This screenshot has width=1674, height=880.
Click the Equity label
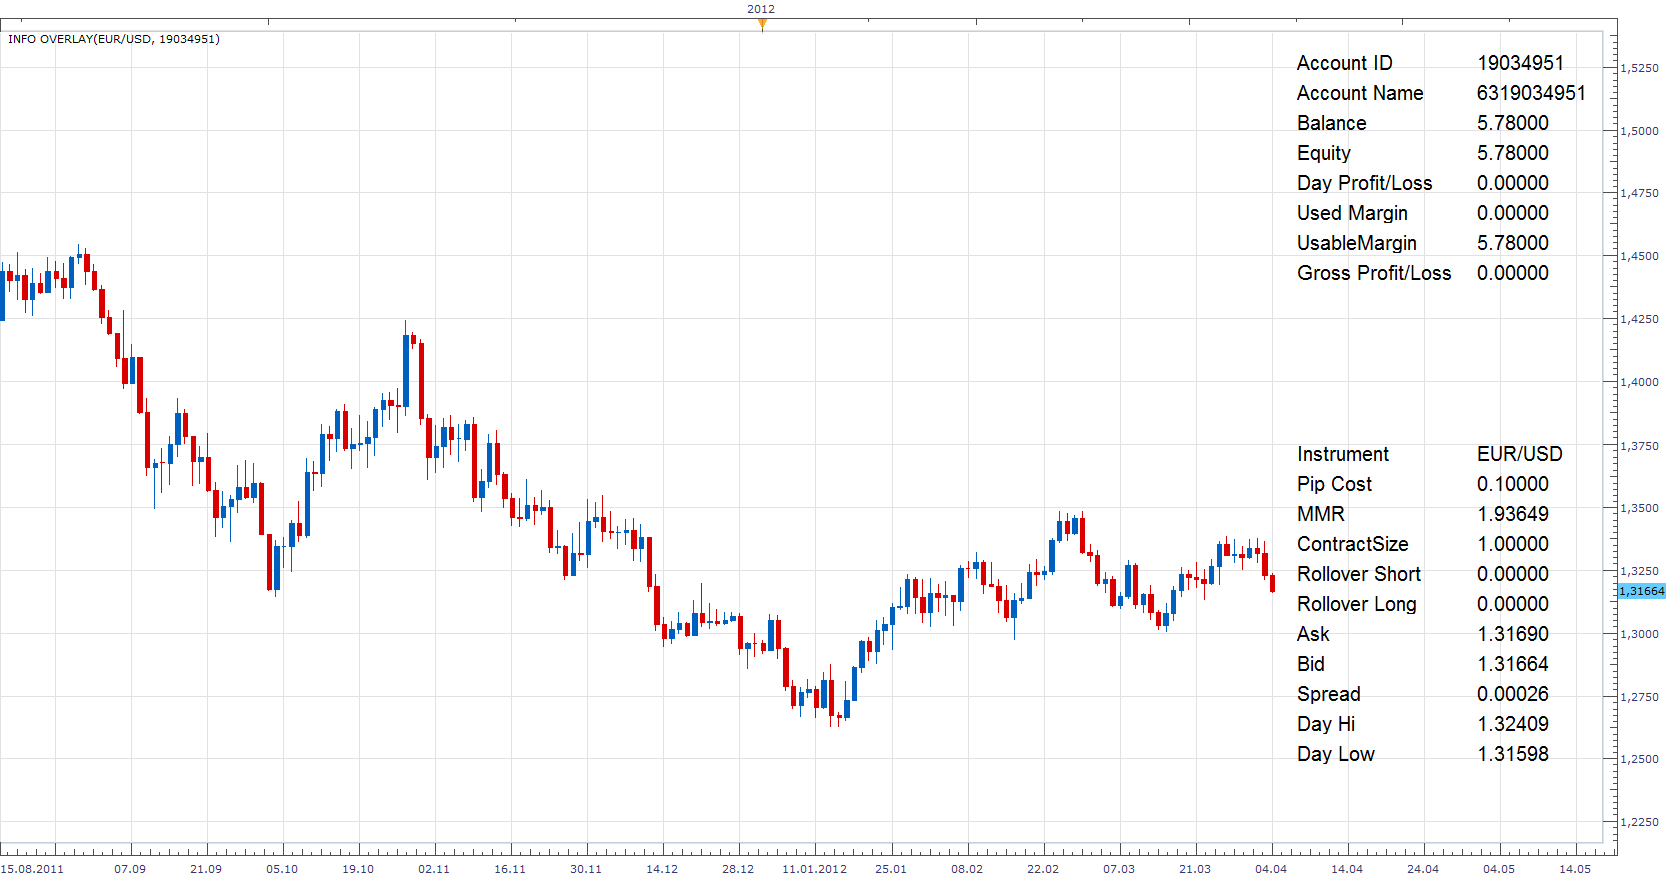pos(1324,153)
